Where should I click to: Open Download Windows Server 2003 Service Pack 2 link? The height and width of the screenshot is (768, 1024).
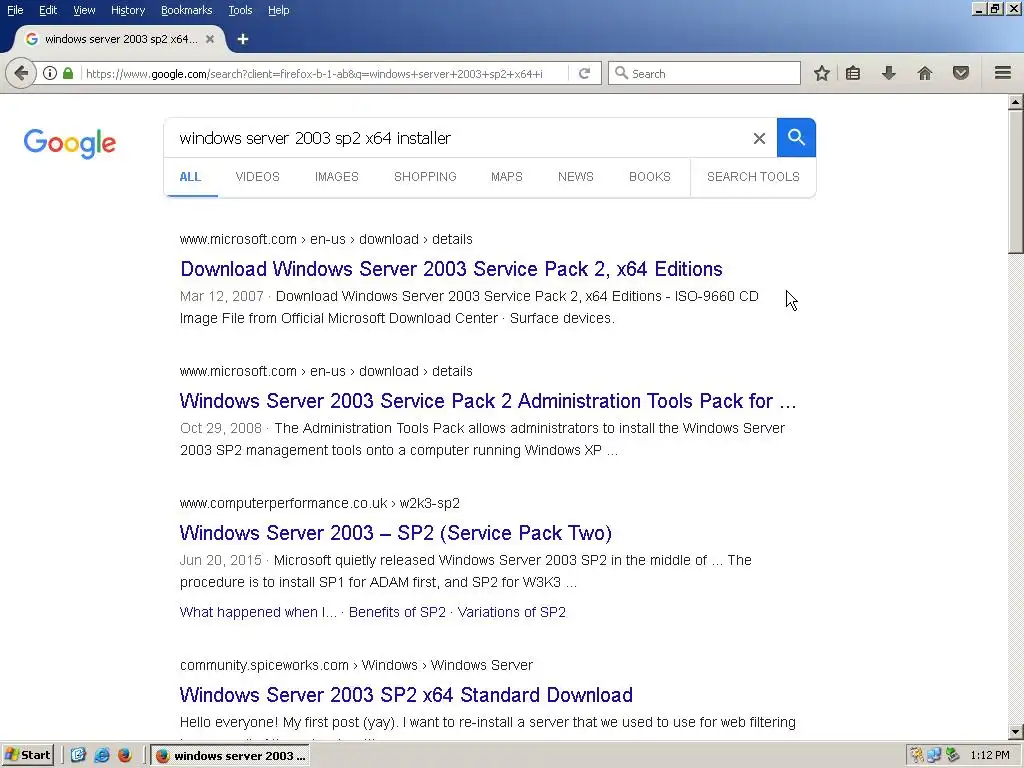click(451, 269)
